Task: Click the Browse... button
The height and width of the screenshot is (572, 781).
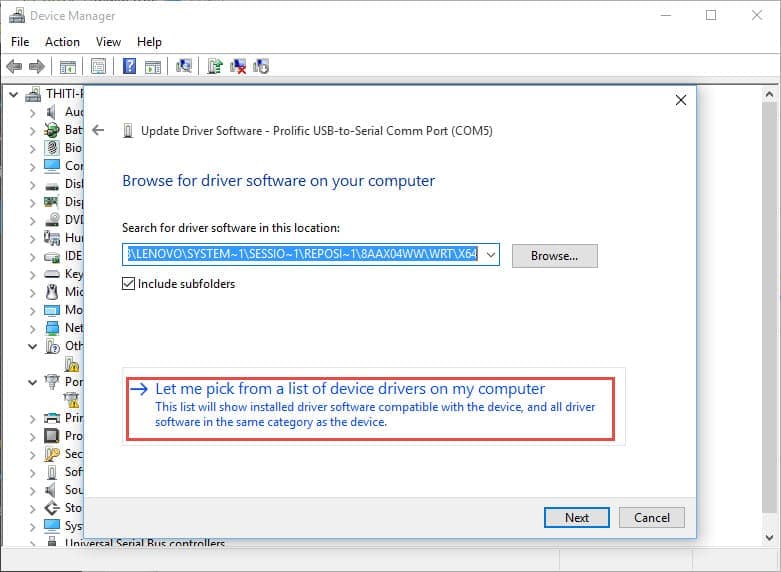Action: pyautogui.click(x=554, y=256)
